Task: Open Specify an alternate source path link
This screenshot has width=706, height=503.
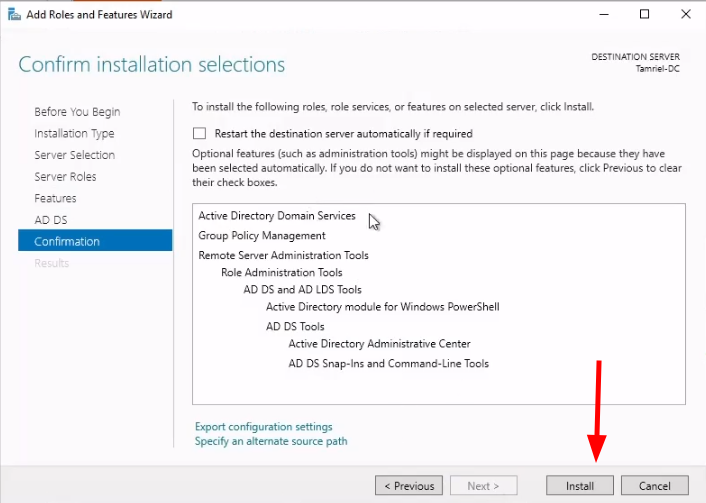Action: 271,441
